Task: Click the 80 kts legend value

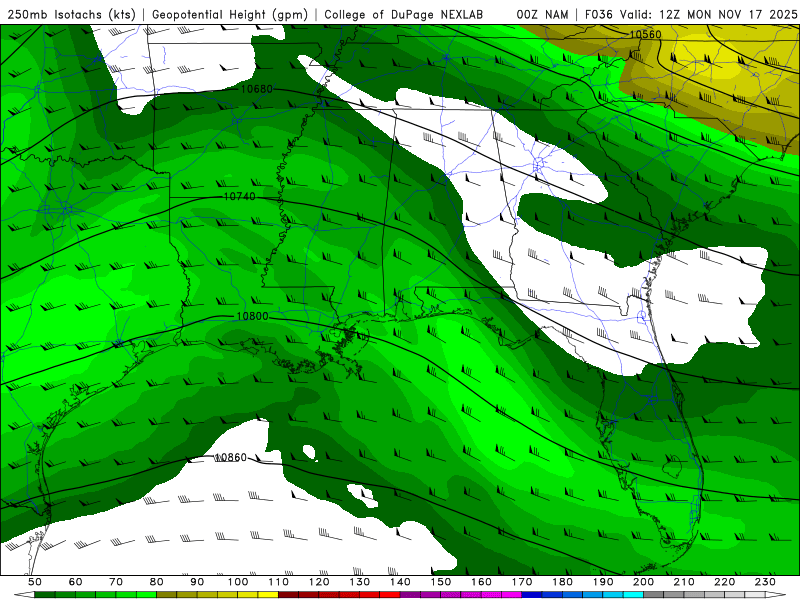Action: pyautogui.click(x=157, y=582)
